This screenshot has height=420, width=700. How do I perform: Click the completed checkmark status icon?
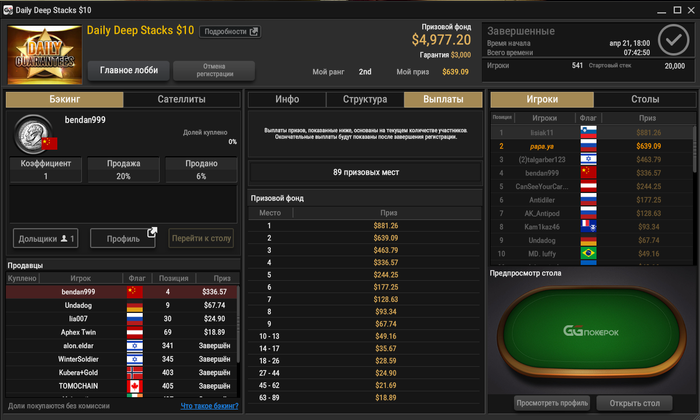click(673, 40)
